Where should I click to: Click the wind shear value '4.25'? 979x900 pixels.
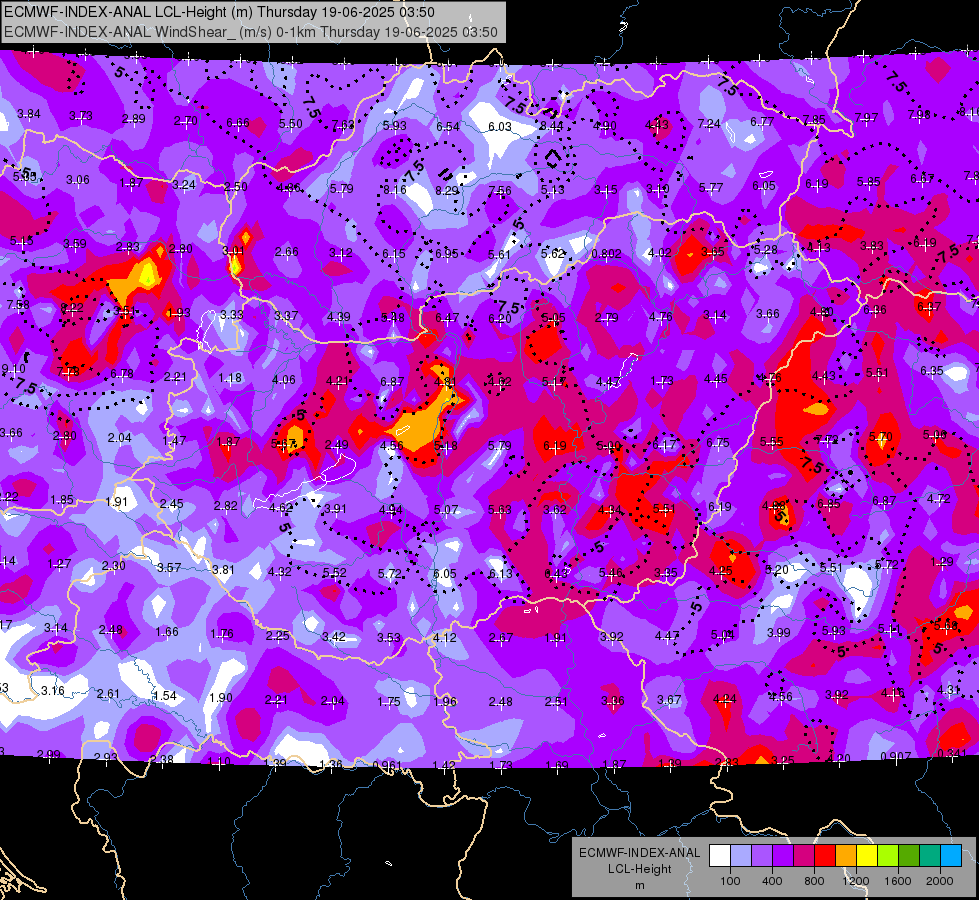[x=721, y=571]
